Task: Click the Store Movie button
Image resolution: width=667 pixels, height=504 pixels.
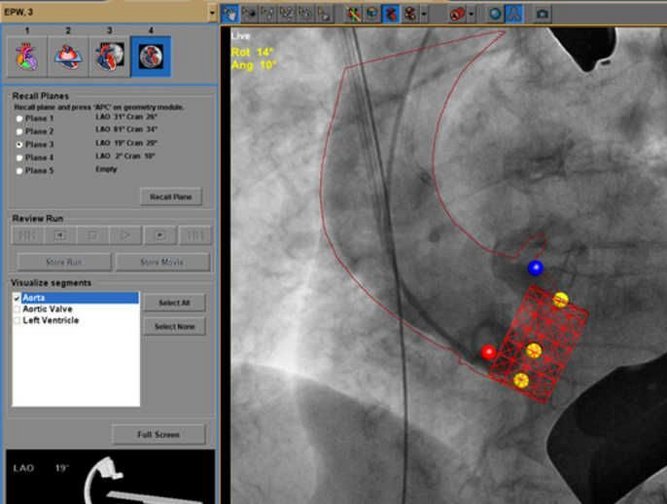Action: pos(162,262)
